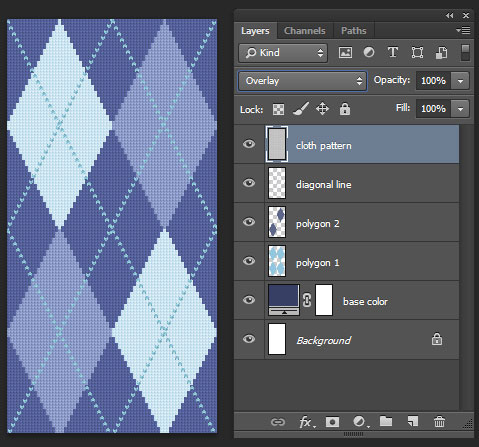
Task: Lock all padlock icon
Action: pos(345,109)
